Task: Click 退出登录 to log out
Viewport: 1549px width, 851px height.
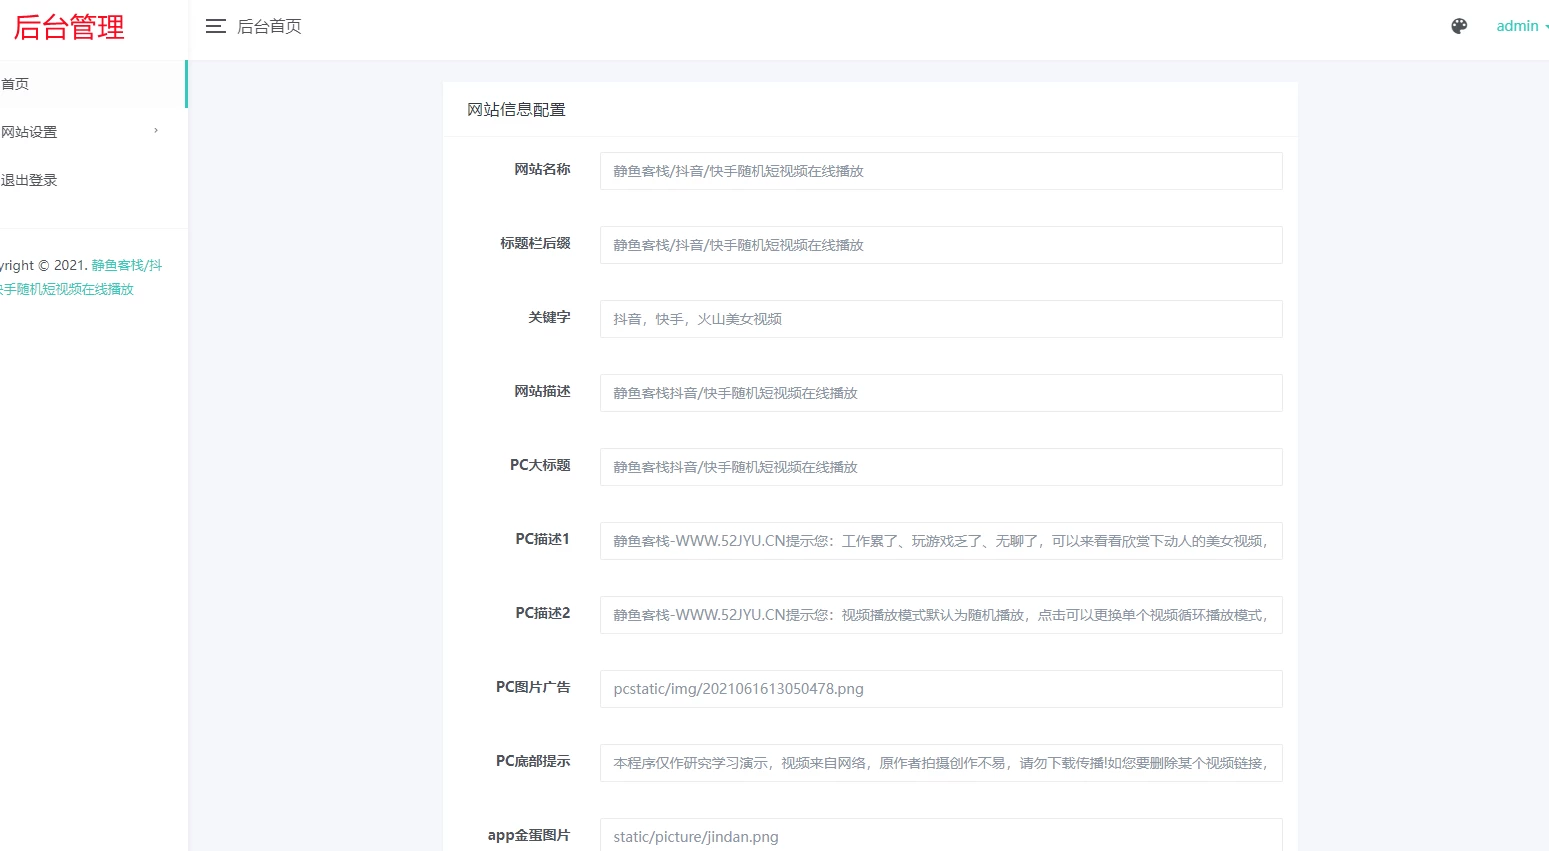Action: click(30, 180)
